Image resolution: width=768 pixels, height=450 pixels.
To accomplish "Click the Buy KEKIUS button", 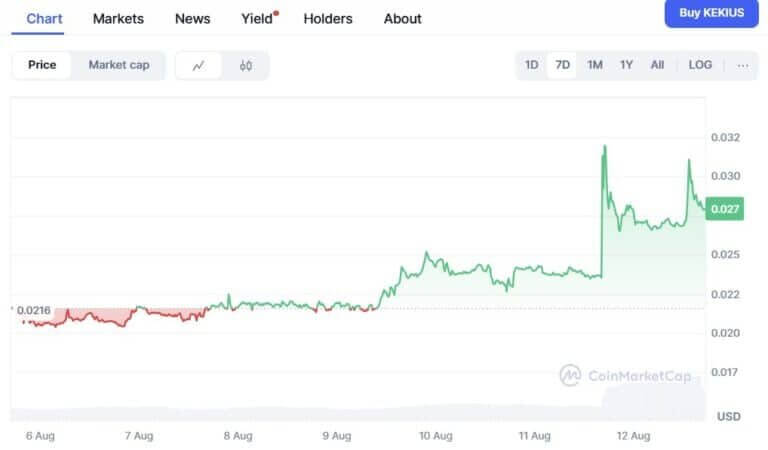I will tap(712, 13).
